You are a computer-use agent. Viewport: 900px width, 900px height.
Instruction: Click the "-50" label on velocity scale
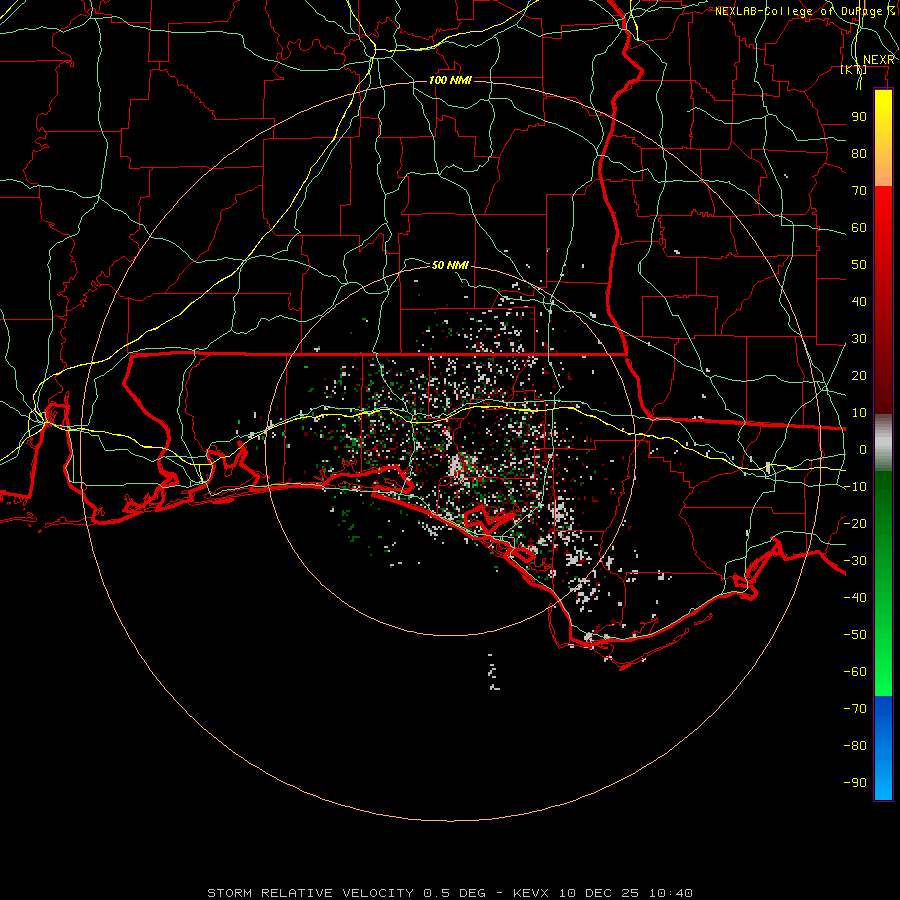(855, 635)
